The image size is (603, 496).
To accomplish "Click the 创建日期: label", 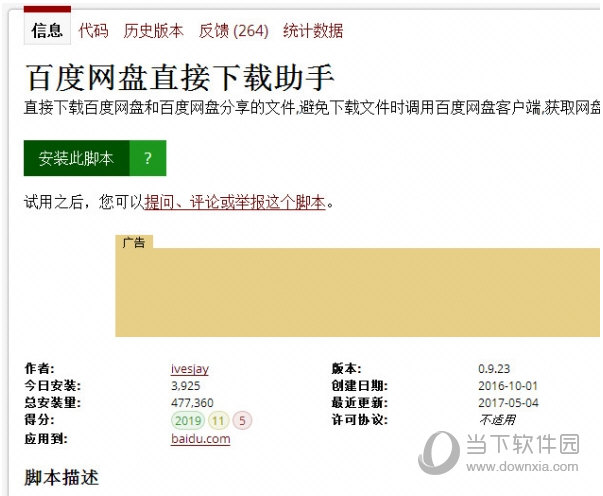I will click(x=360, y=386).
